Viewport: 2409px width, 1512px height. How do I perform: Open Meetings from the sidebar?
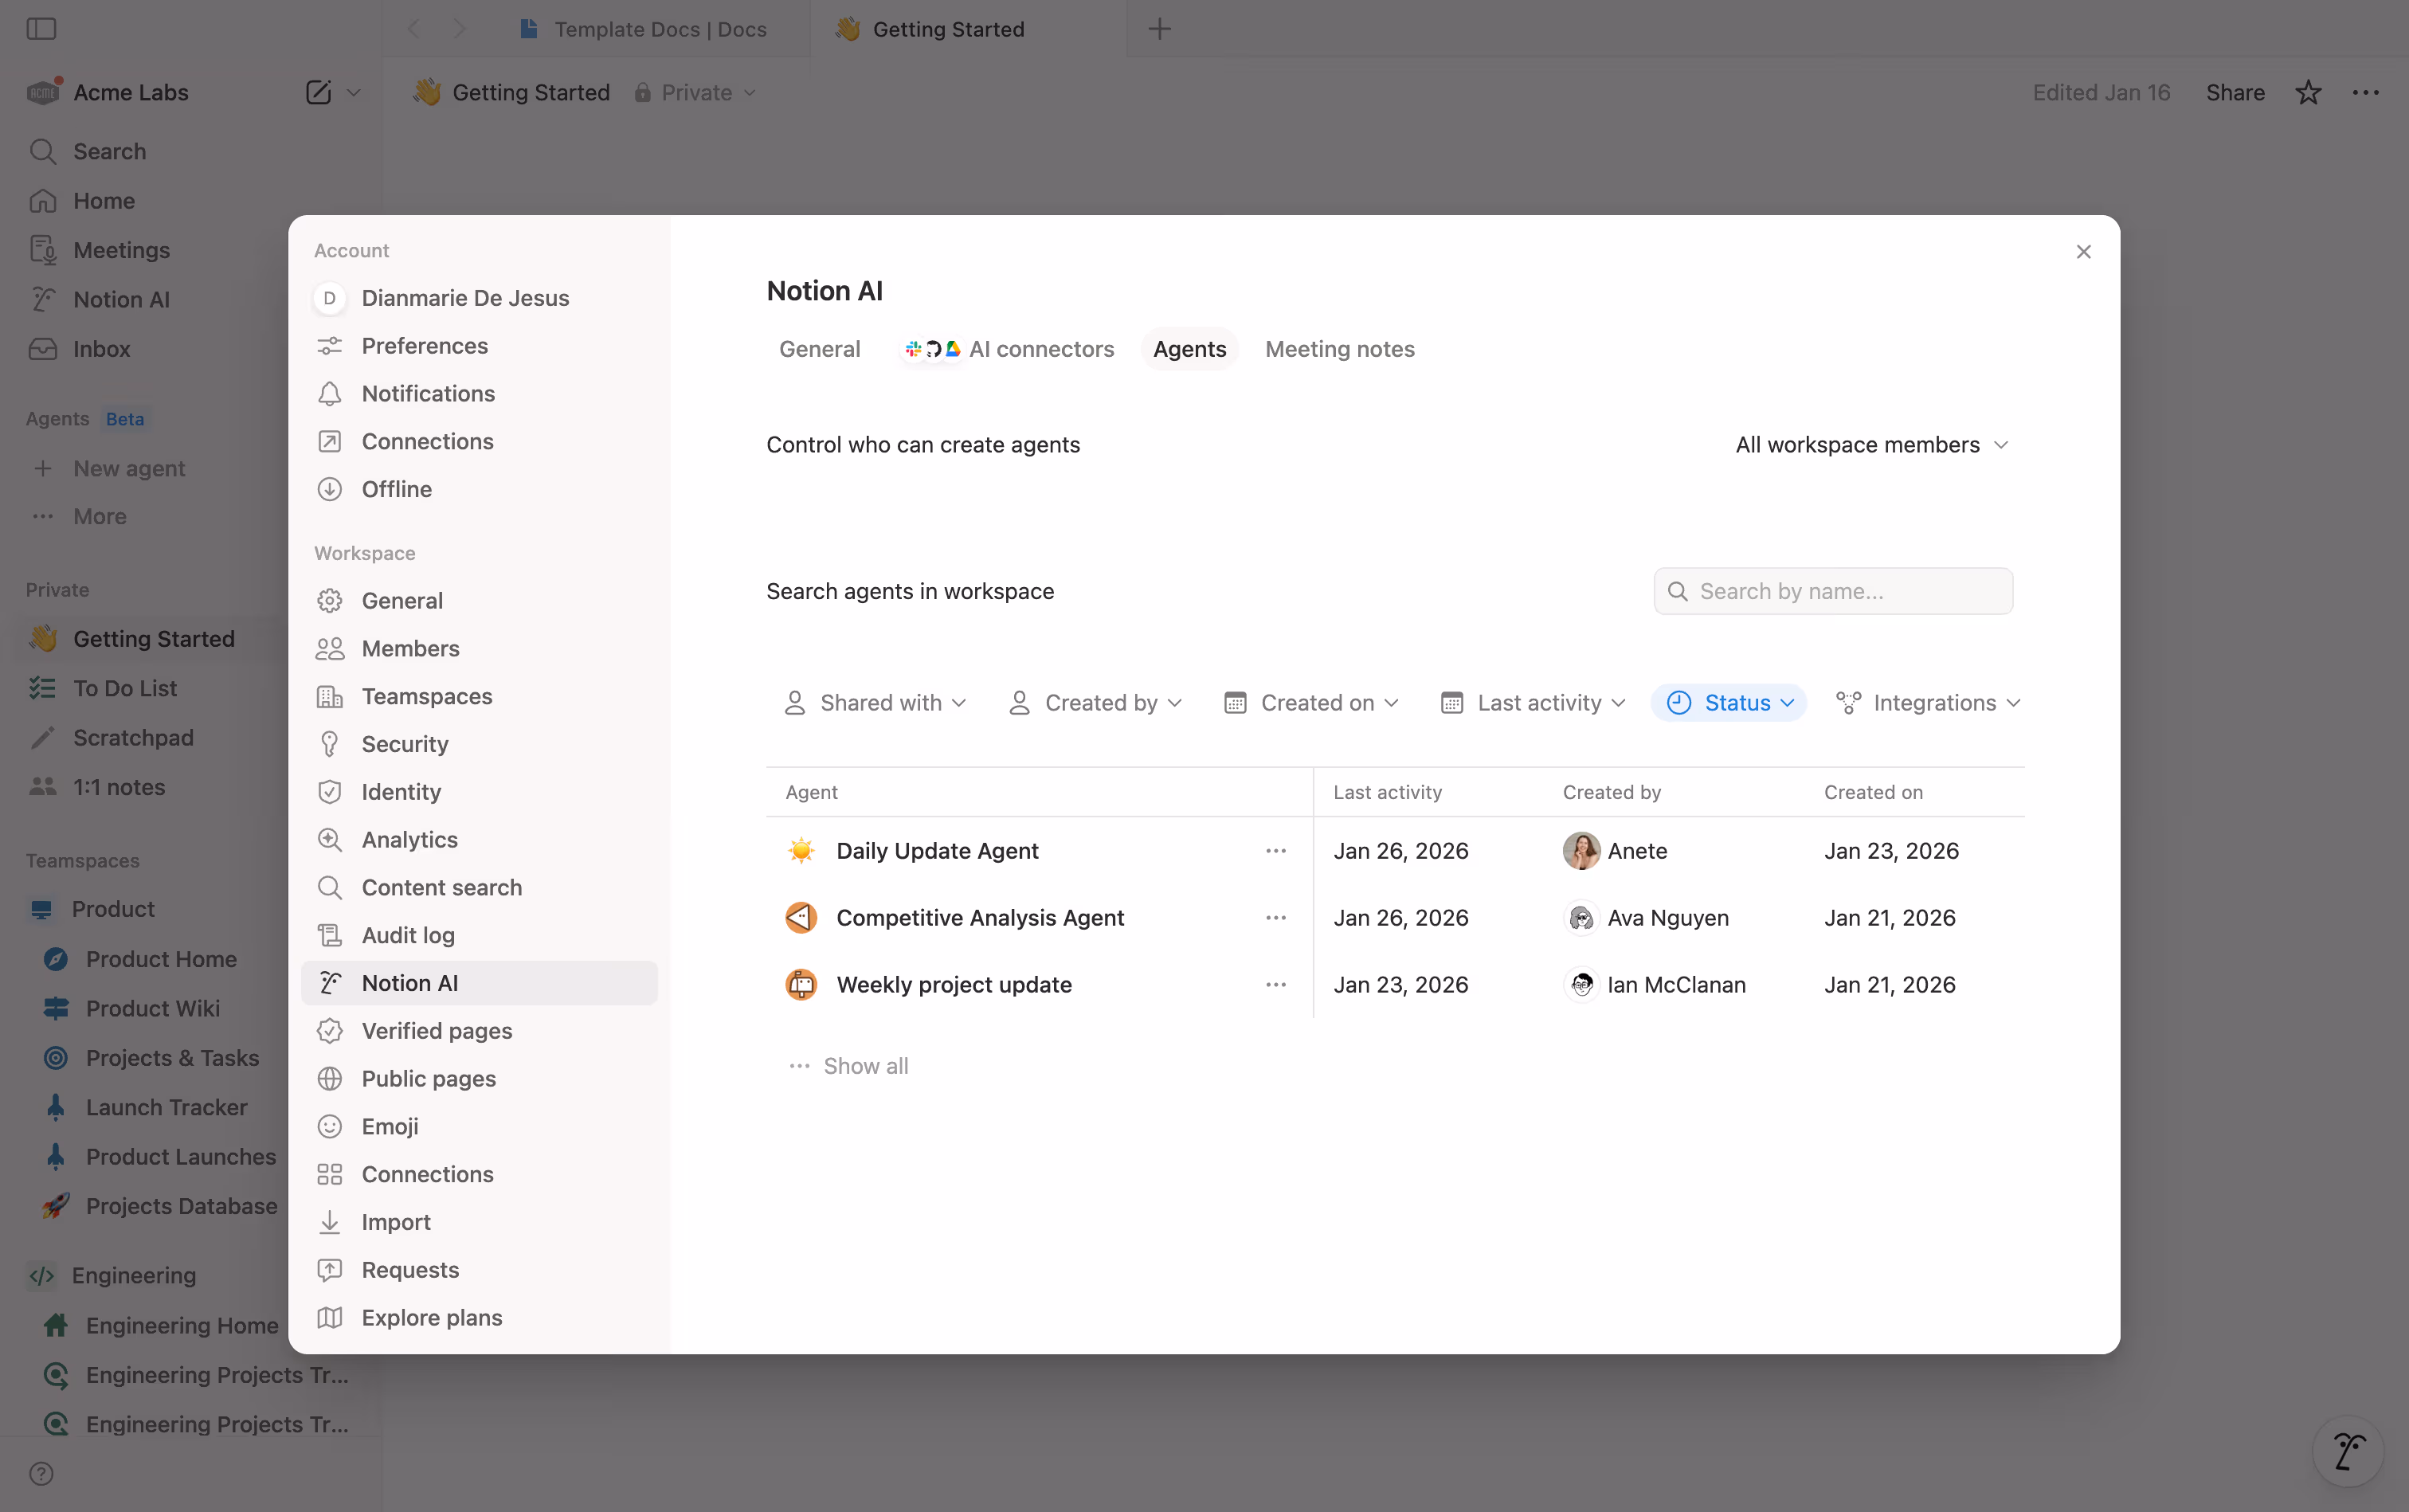tap(120, 250)
